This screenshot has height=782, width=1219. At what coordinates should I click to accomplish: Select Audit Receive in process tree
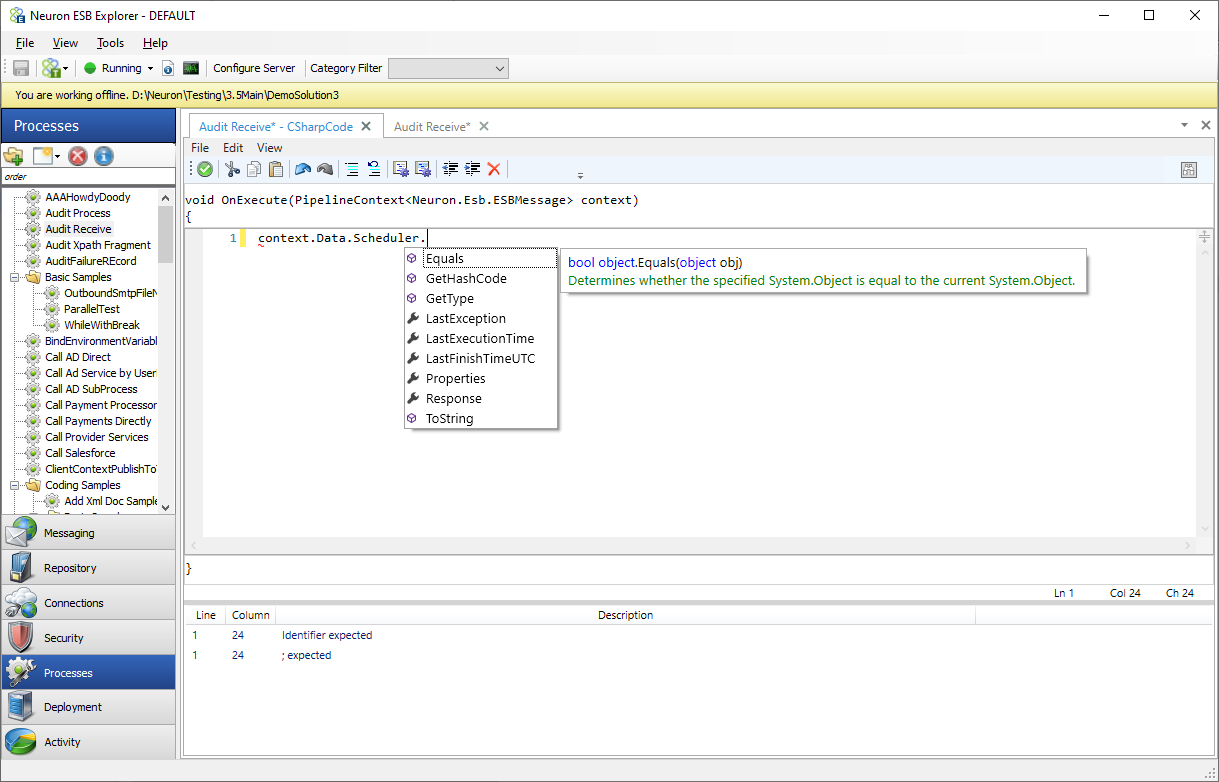[x=78, y=229]
